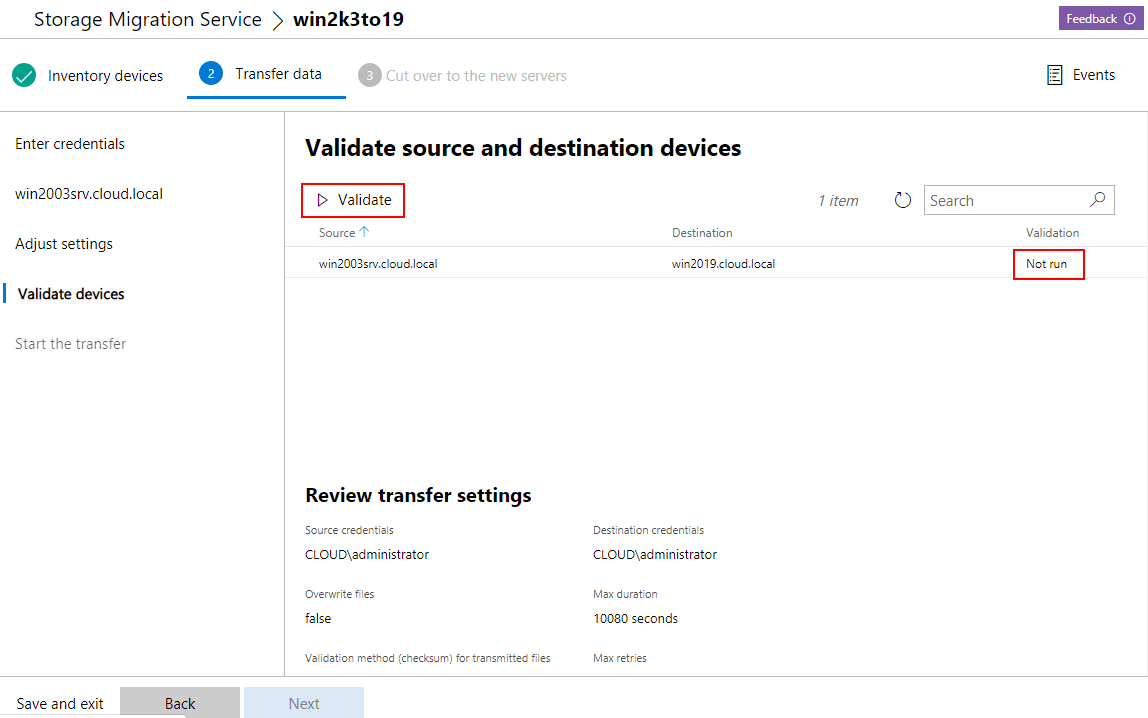Click the Inventory devices checkmark icon
The height and width of the screenshot is (718, 1148).
click(24, 75)
